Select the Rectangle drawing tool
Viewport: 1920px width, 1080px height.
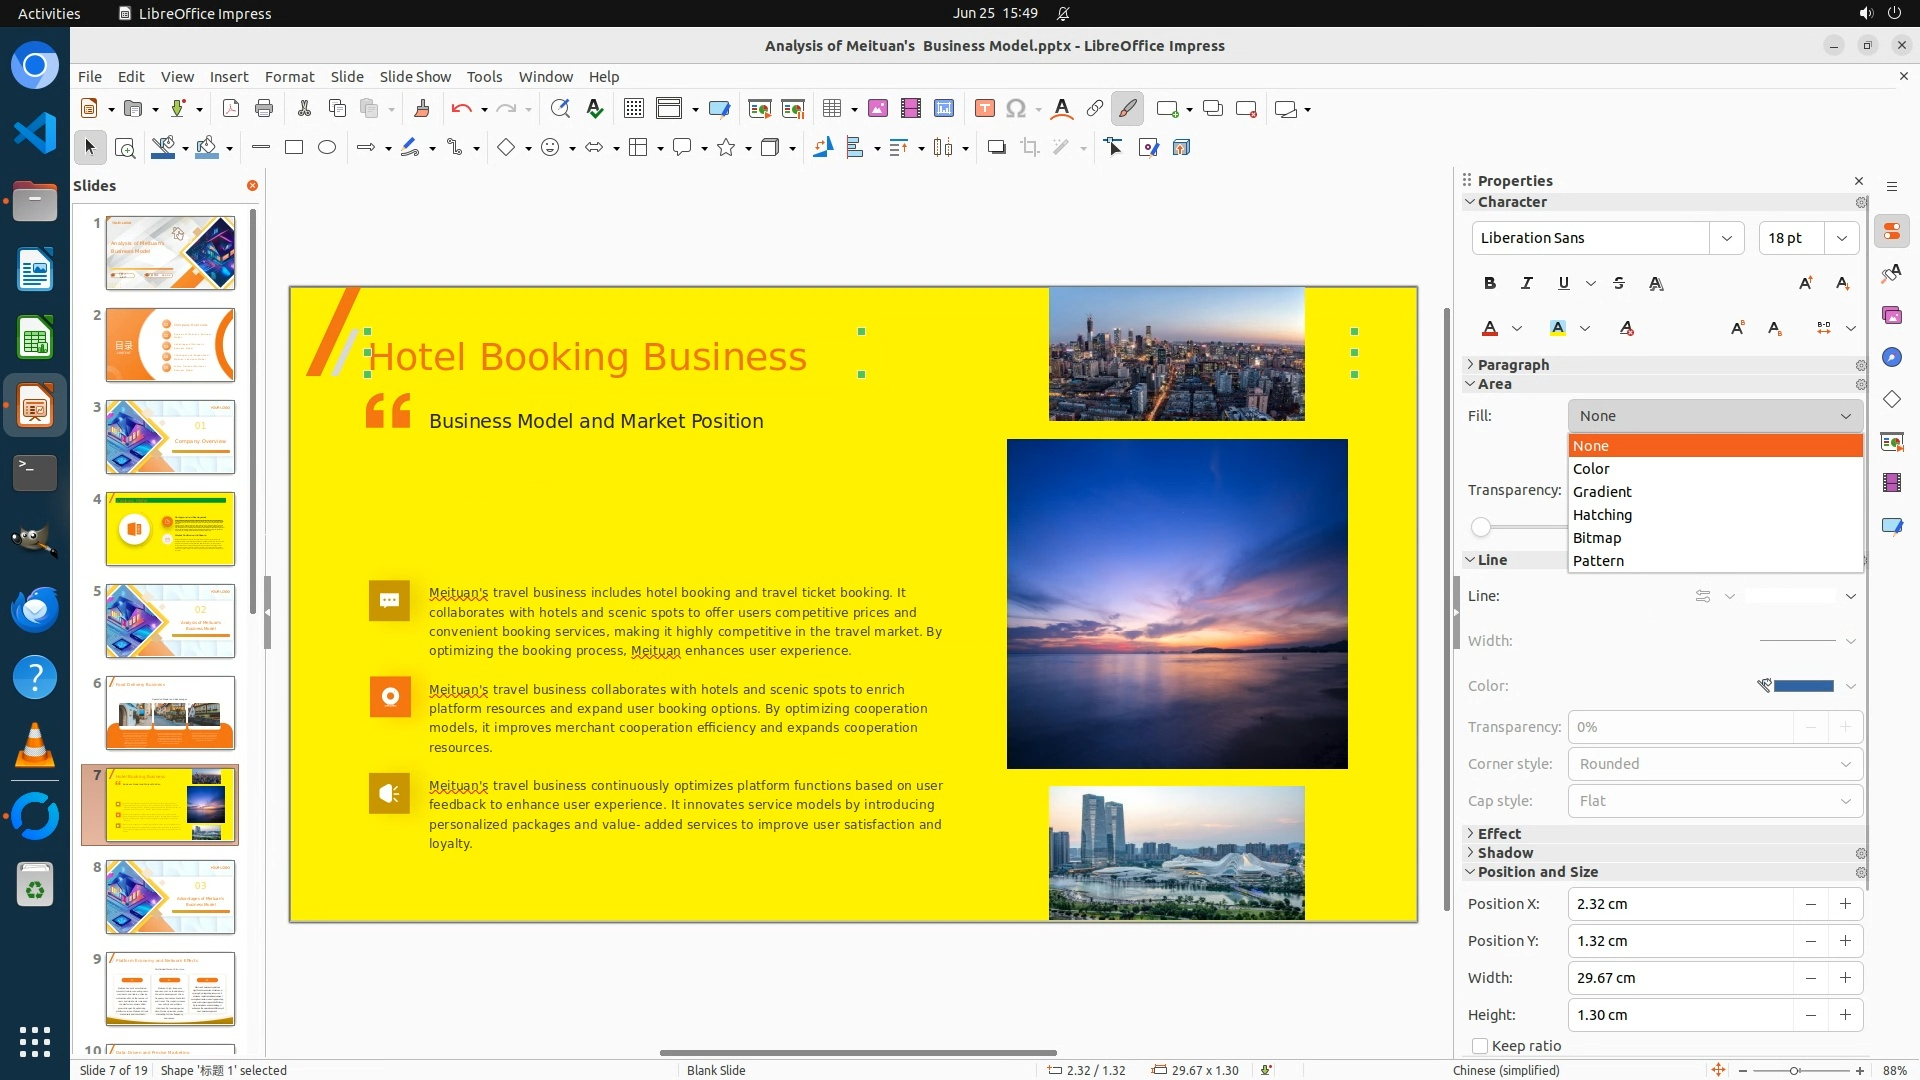(x=294, y=148)
